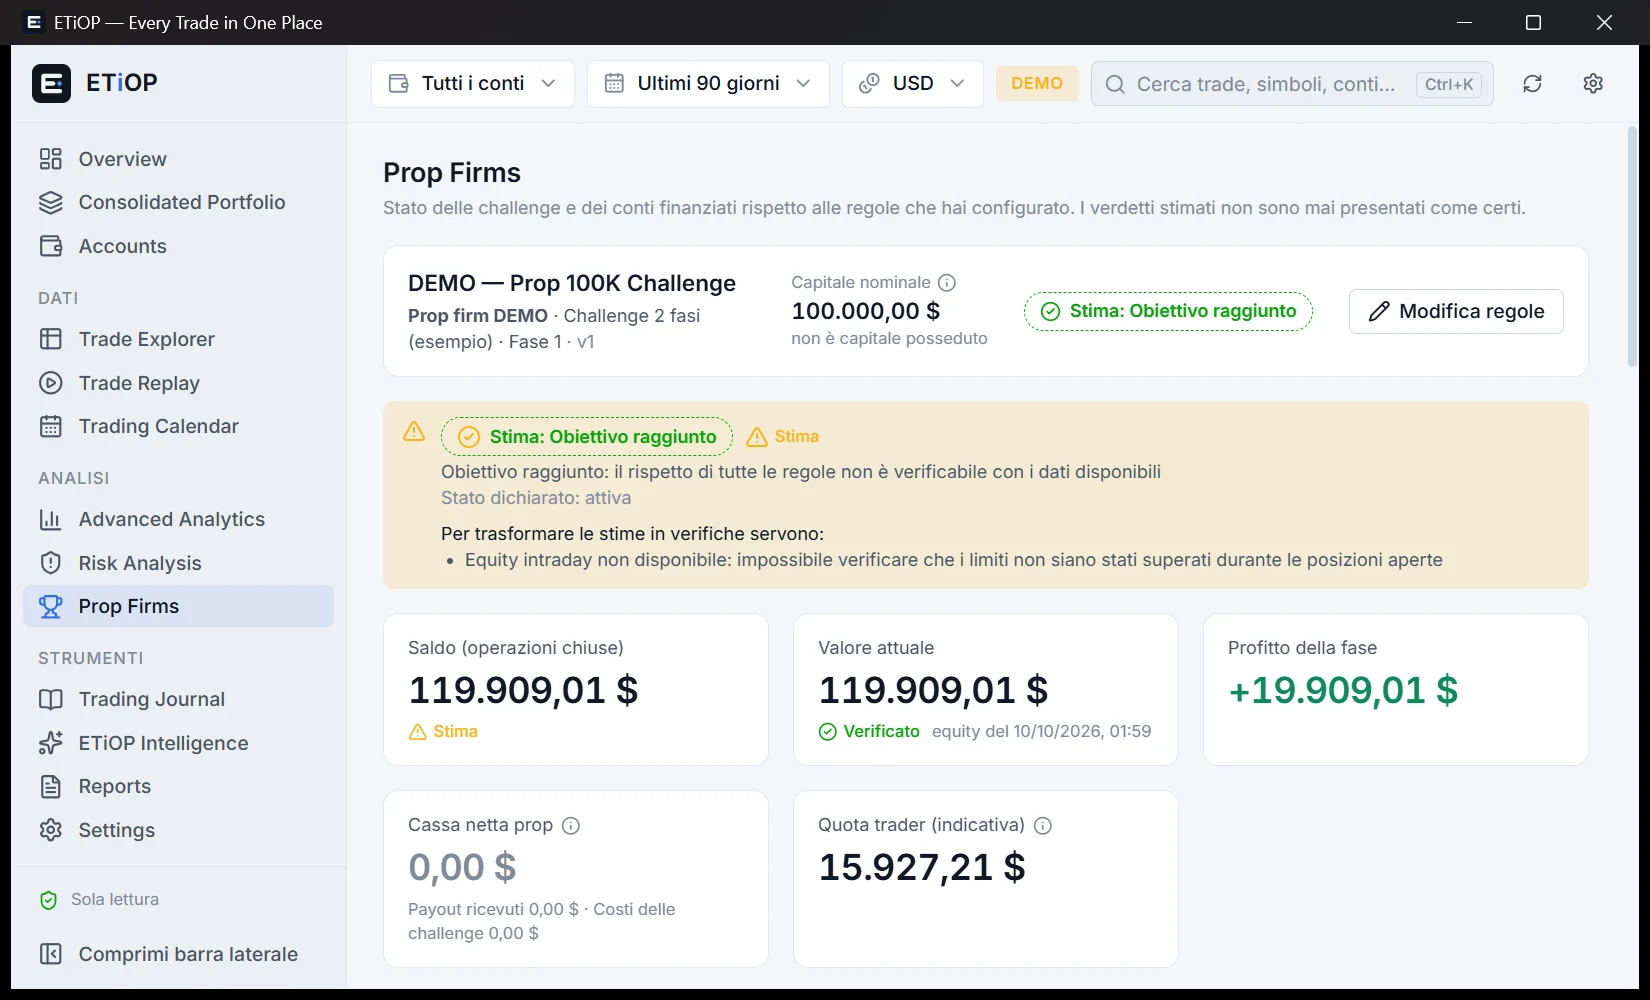The image size is (1650, 1000).
Task: Click the Verificato label under Valore attuale
Action: tap(869, 732)
